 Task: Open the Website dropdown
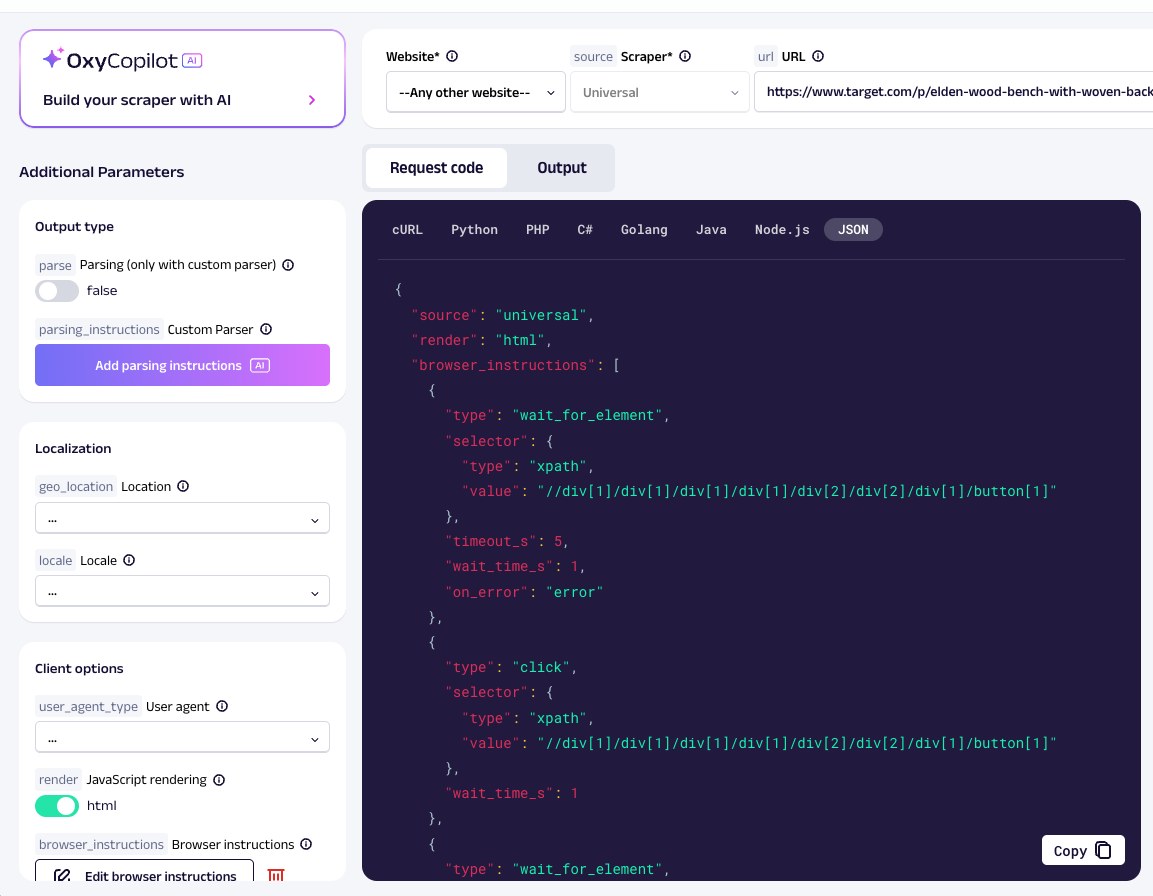[475, 93]
